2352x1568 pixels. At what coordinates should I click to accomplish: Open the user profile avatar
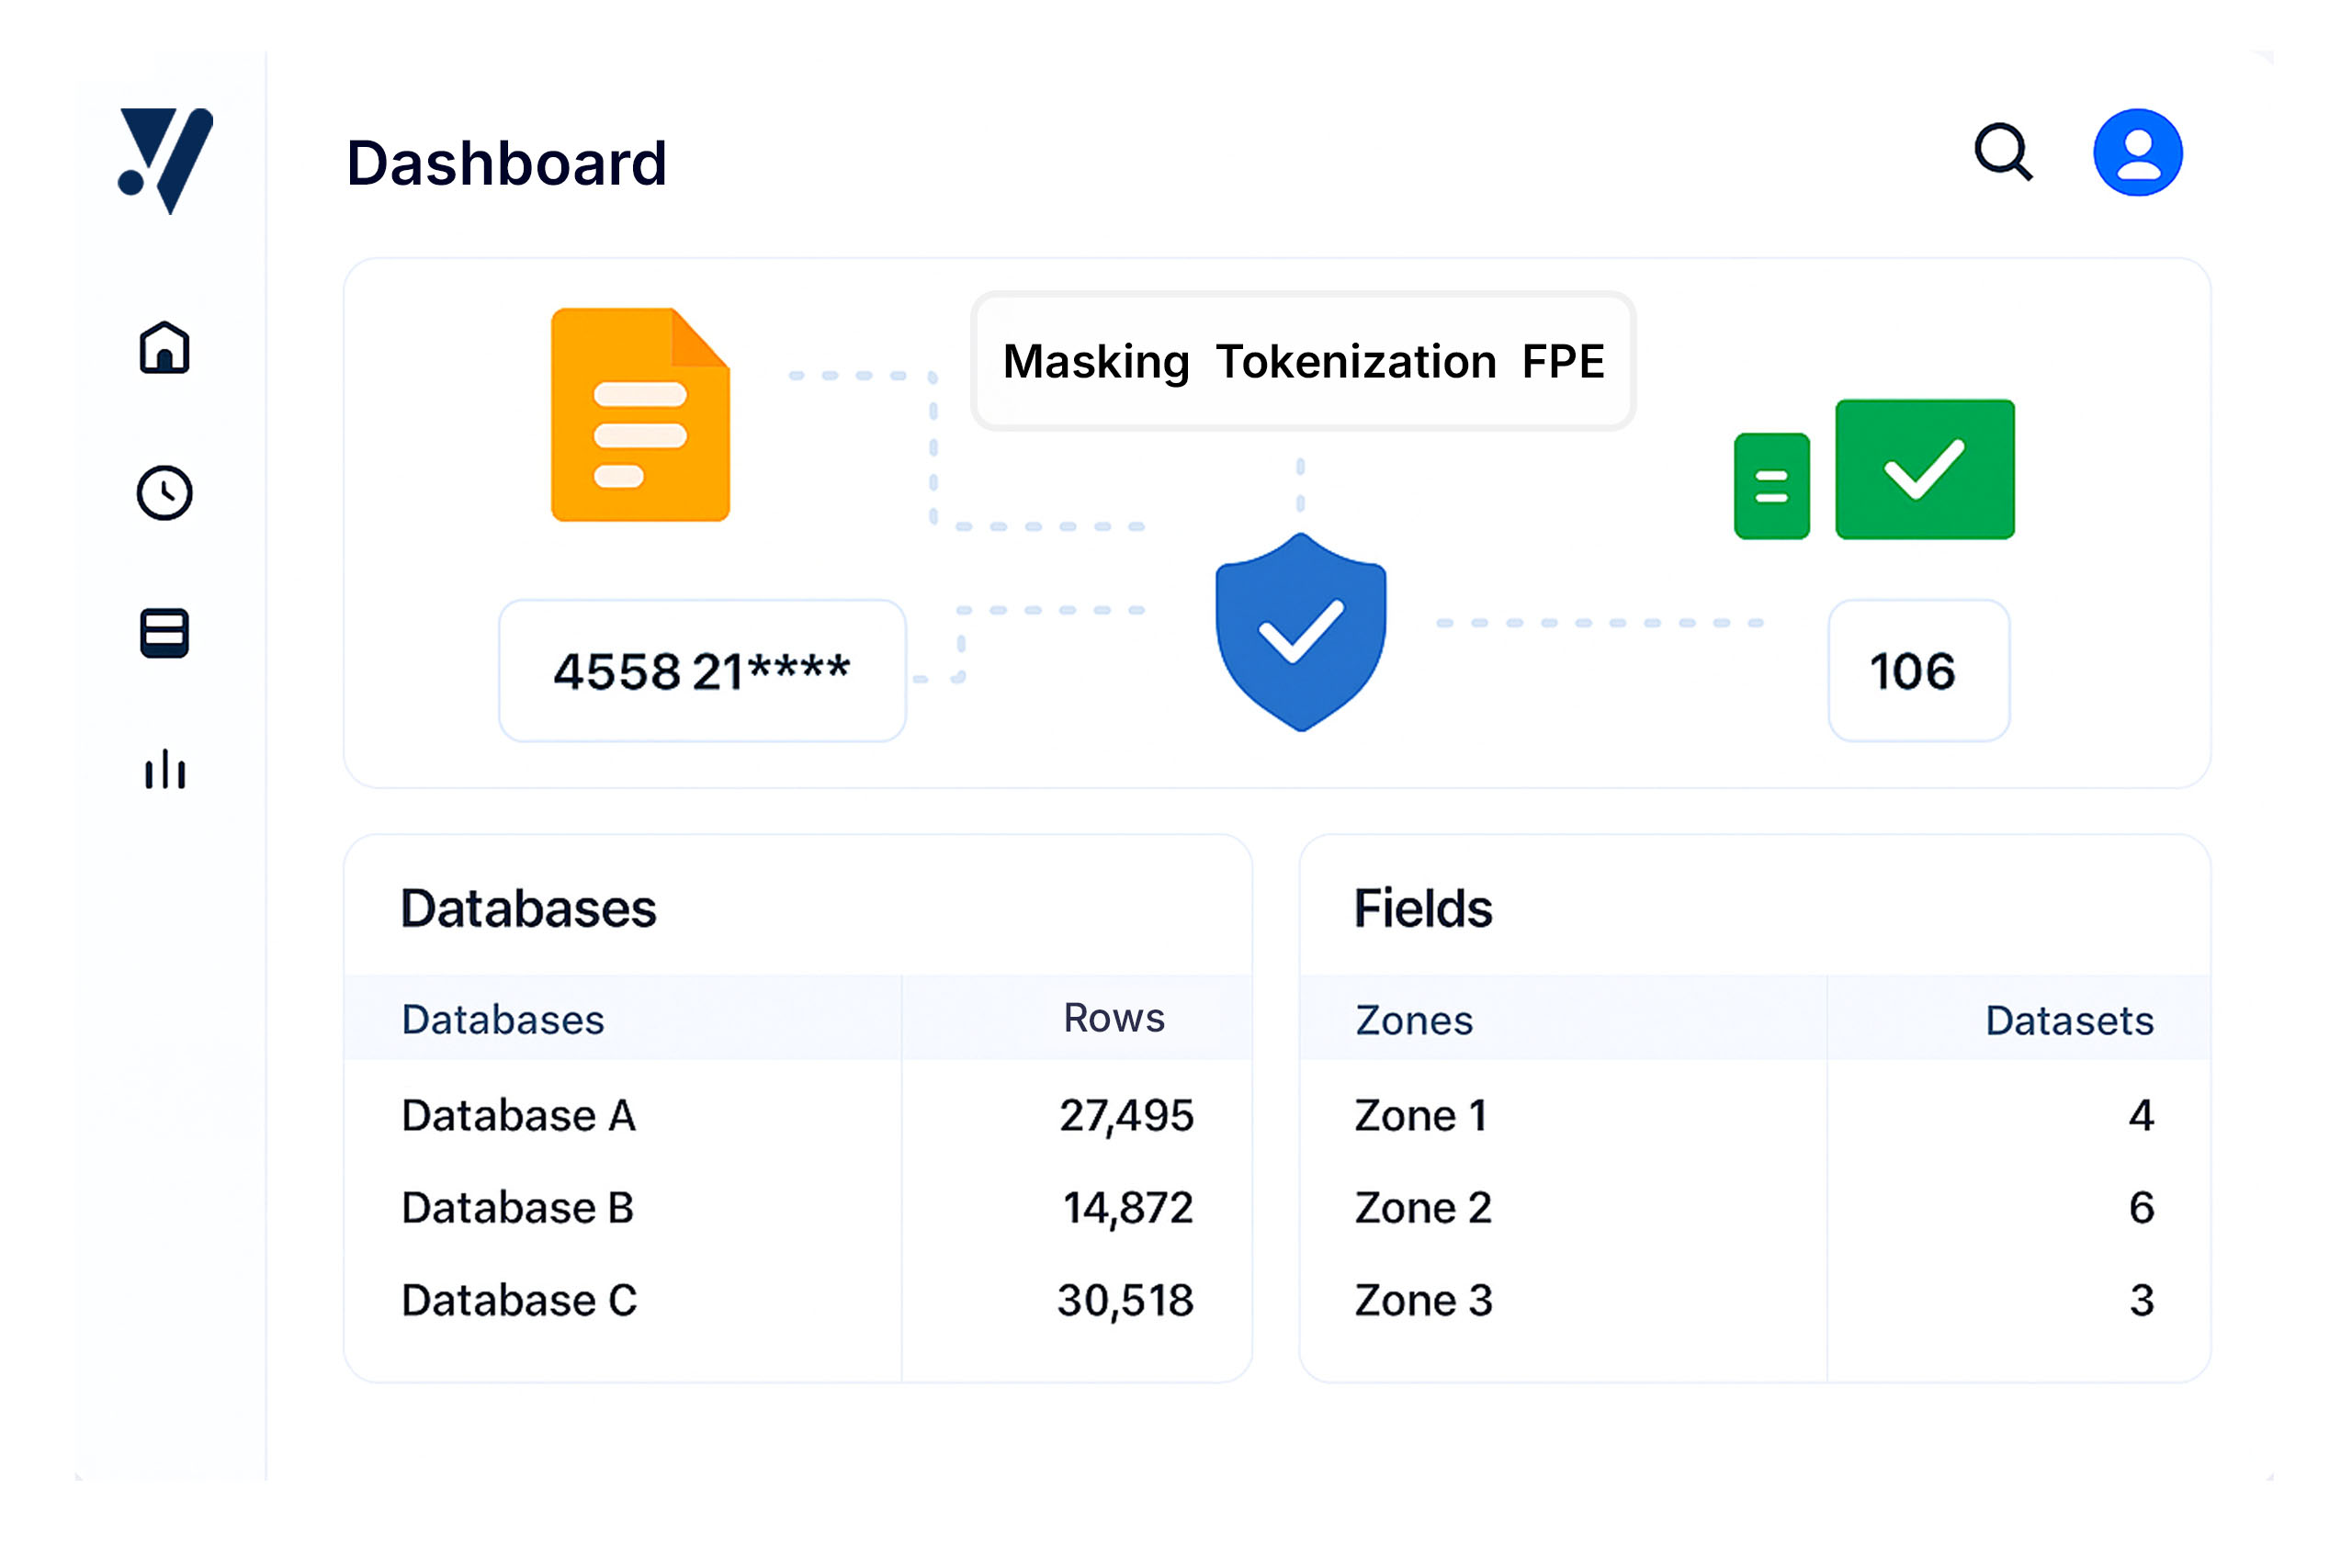(2137, 153)
